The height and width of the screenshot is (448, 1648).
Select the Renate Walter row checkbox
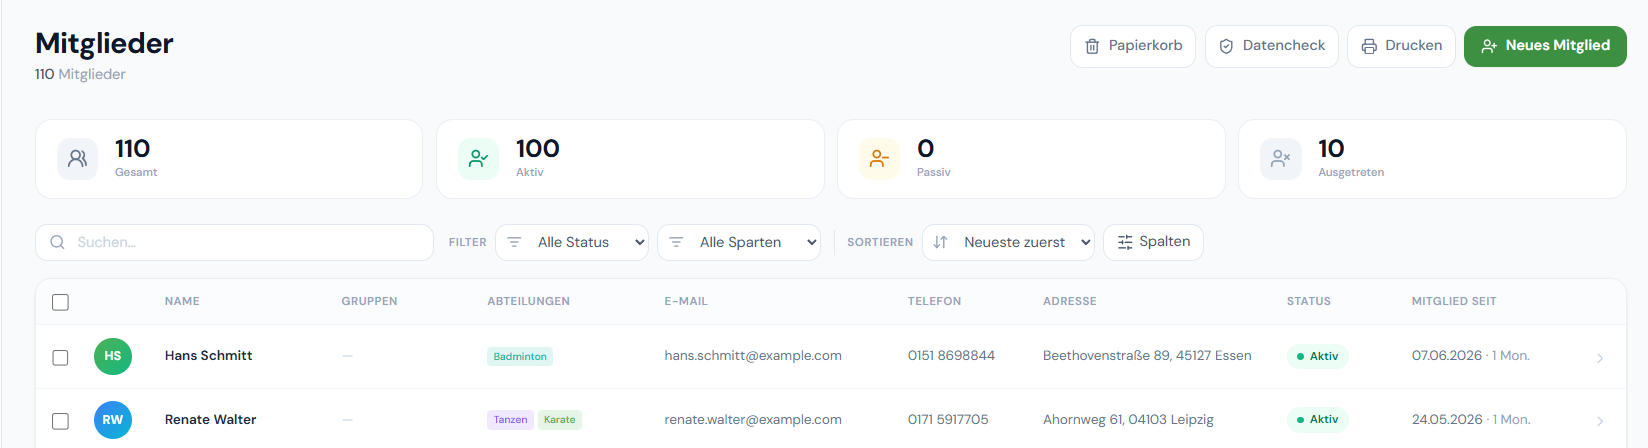(60, 422)
